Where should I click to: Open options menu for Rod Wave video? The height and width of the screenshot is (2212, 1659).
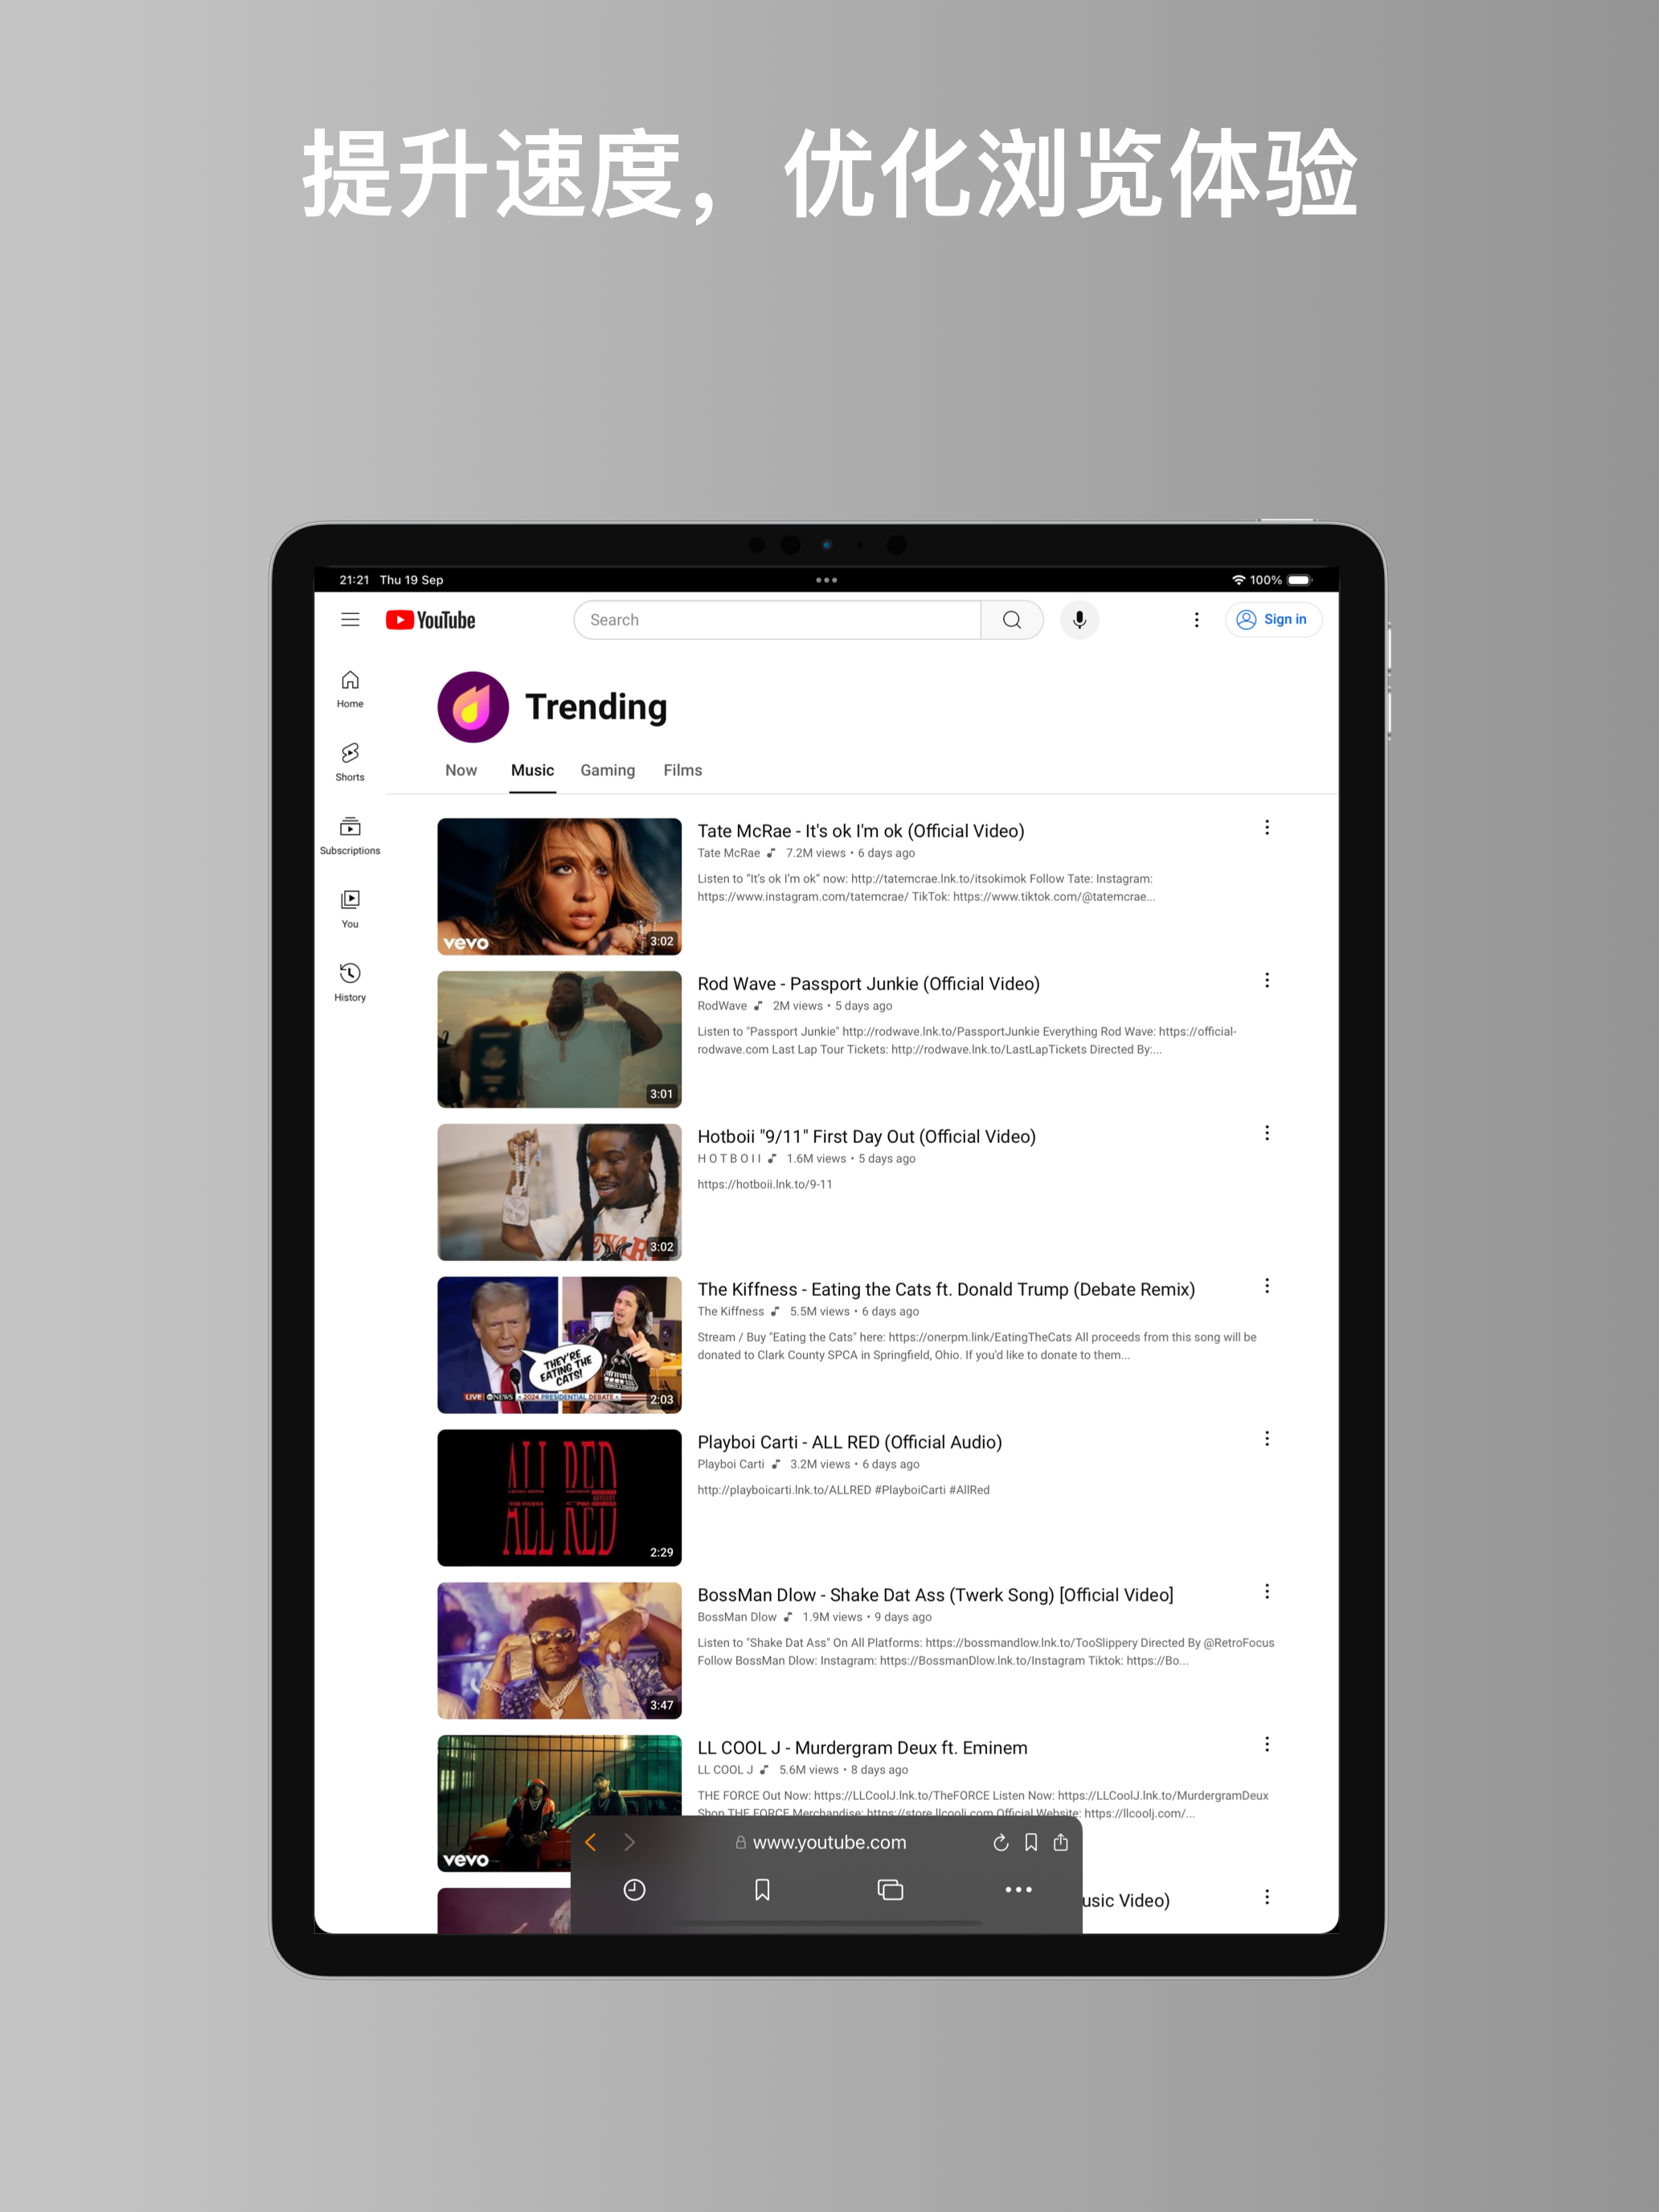click(1267, 981)
